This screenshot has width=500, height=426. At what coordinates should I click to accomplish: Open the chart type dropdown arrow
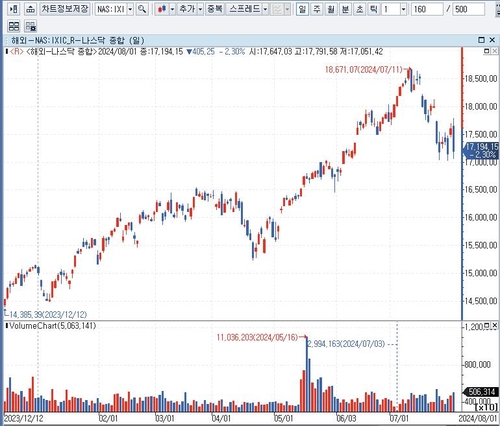(172, 9)
